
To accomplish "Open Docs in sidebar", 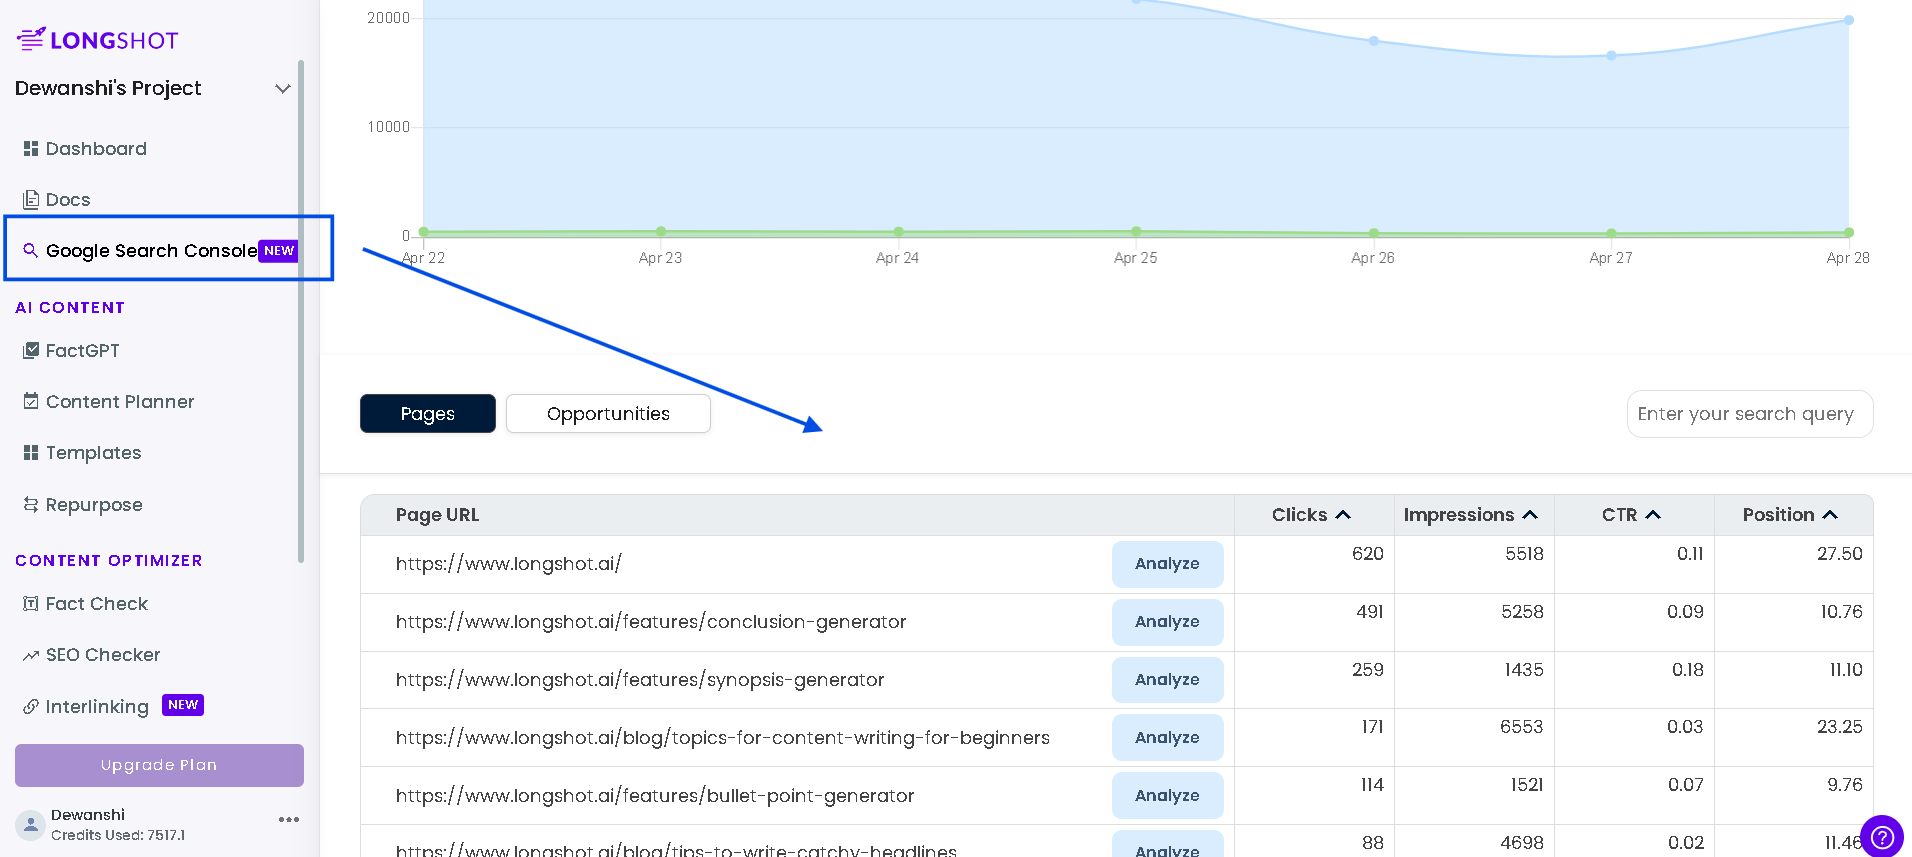I will click(68, 200).
